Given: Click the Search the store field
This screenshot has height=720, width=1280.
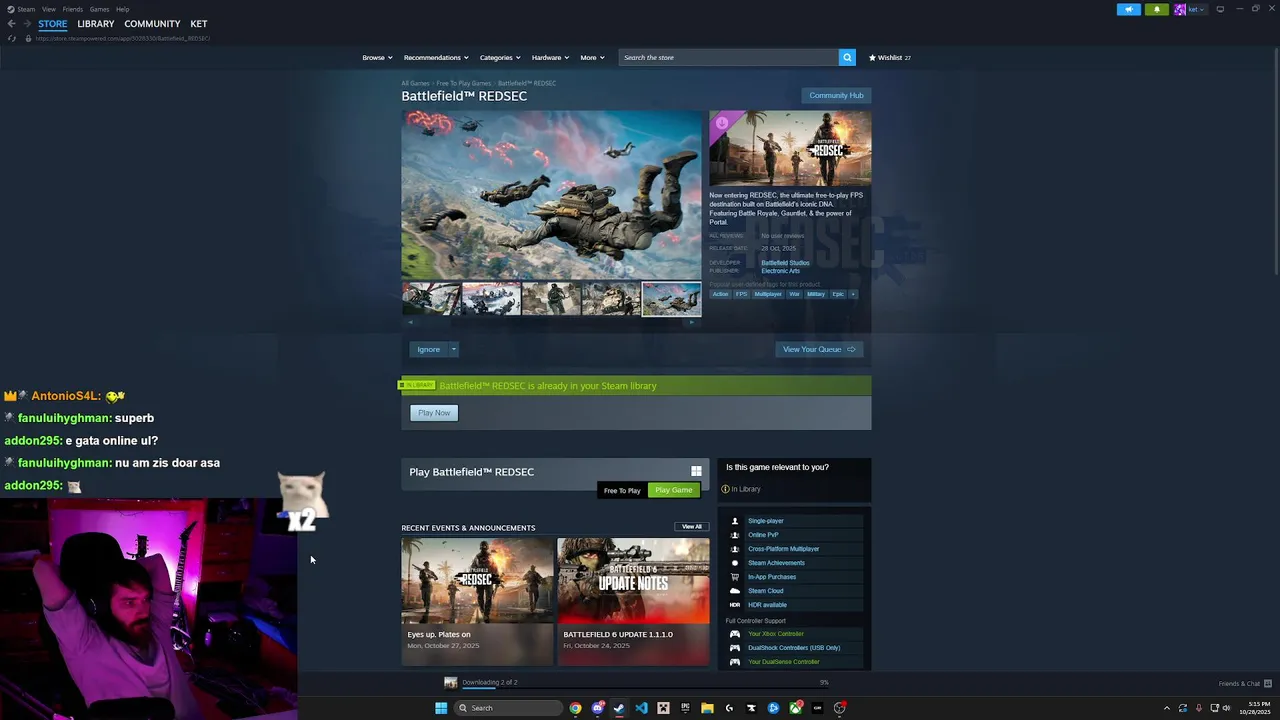Looking at the screenshot, I should tap(728, 57).
